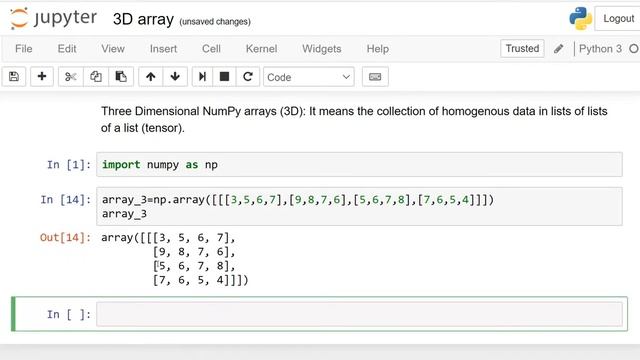The width and height of the screenshot is (640, 360).
Task: Select the Three Dimensional NumPy arrays markdown text
Action: point(354,120)
